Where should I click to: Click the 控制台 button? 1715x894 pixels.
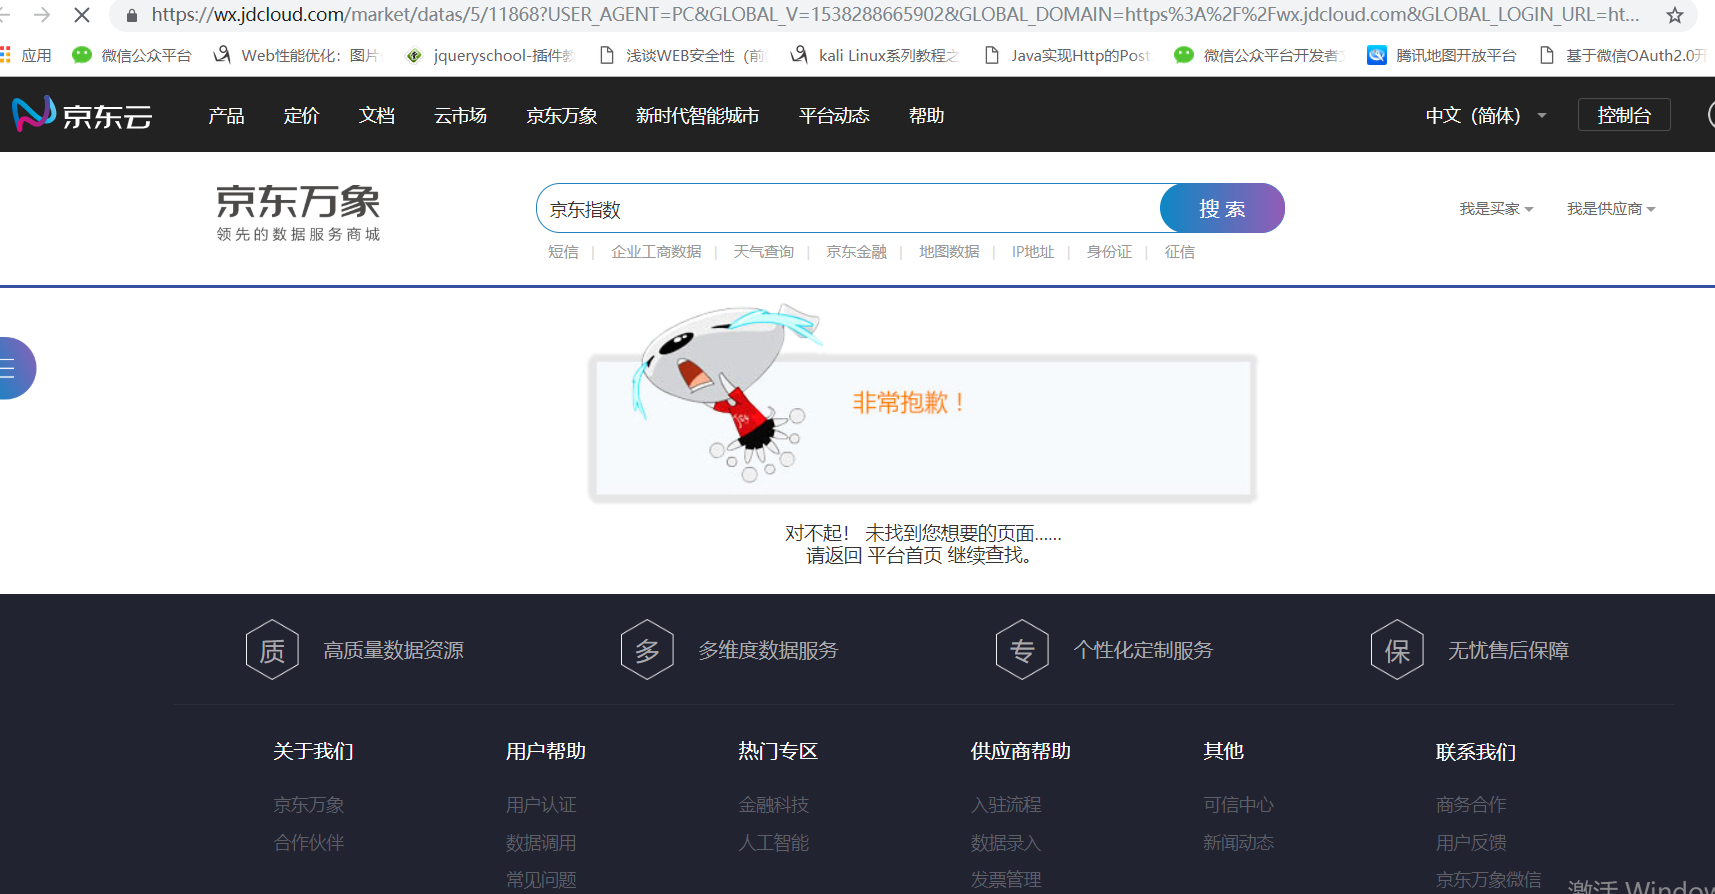tap(1624, 115)
